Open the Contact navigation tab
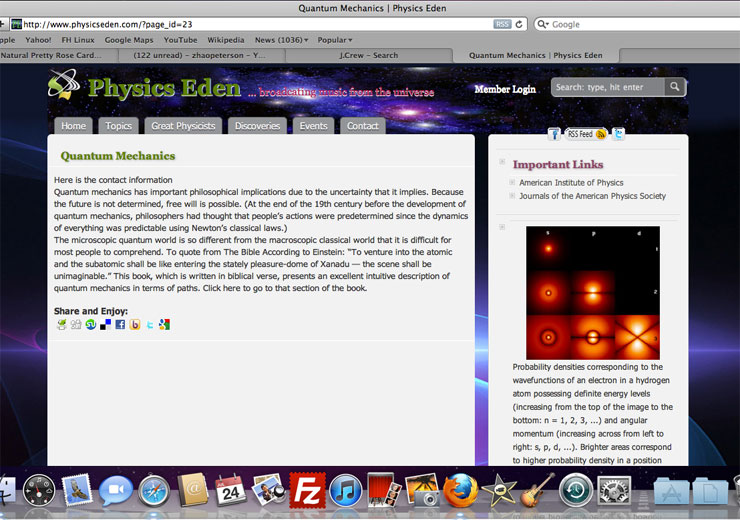 click(362, 126)
